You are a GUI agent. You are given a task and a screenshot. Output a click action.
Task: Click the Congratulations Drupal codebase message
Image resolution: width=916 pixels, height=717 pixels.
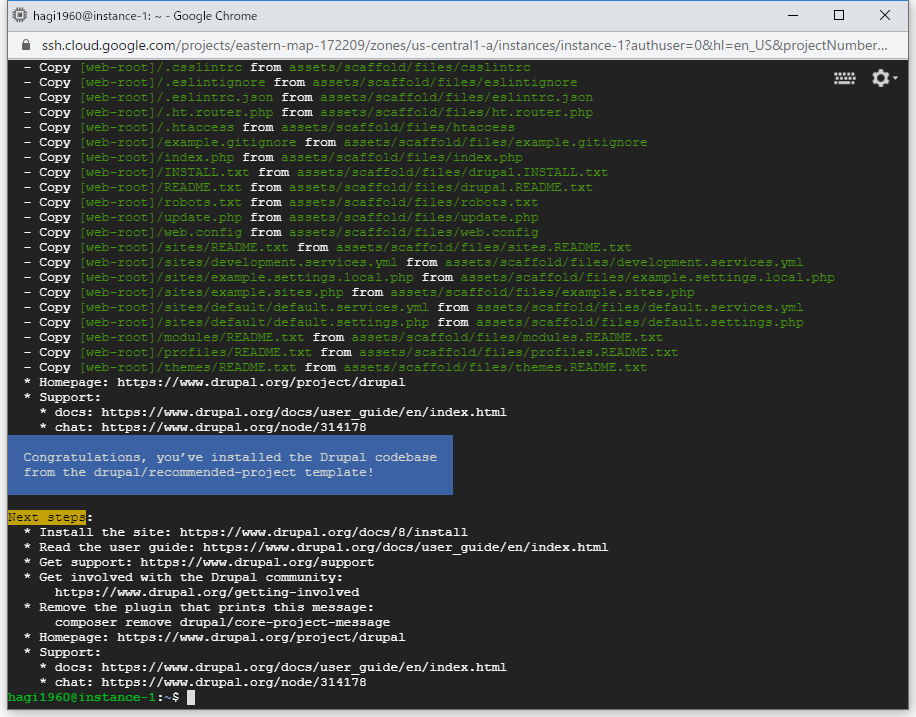[230, 465]
